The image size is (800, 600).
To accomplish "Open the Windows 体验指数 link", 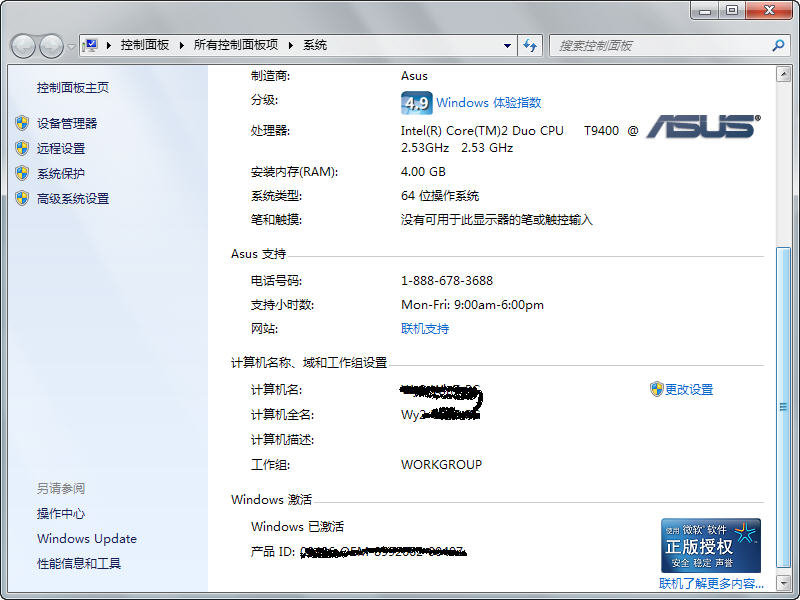I will [488, 103].
